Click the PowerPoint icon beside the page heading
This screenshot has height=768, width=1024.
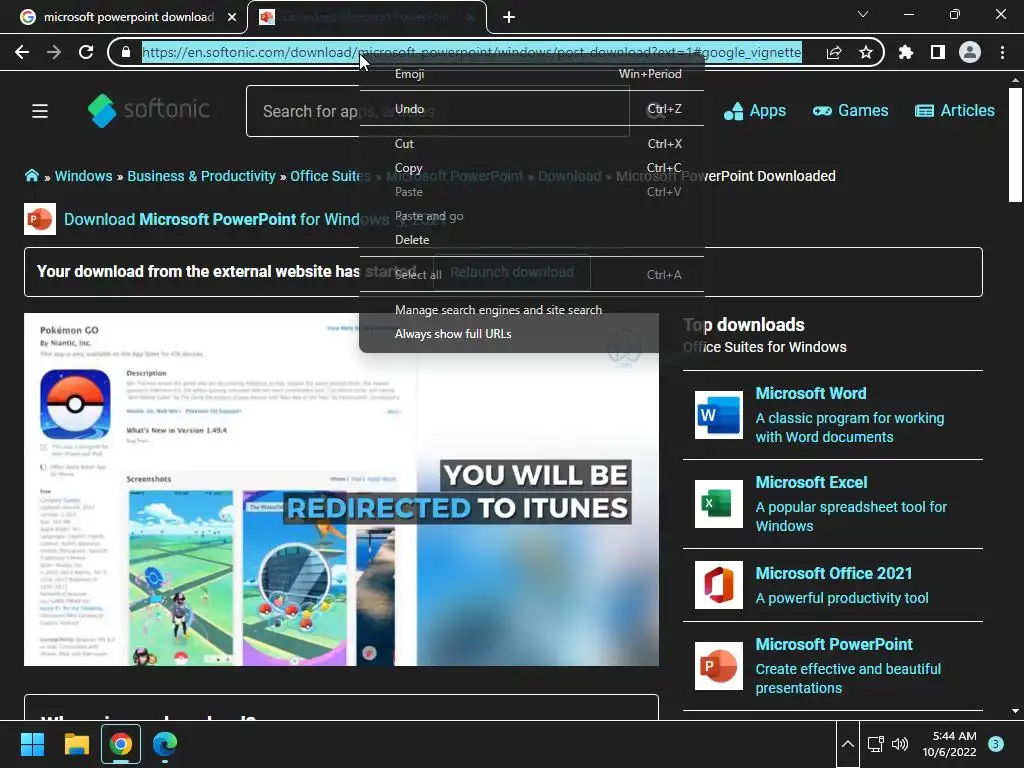tap(40, 219)
